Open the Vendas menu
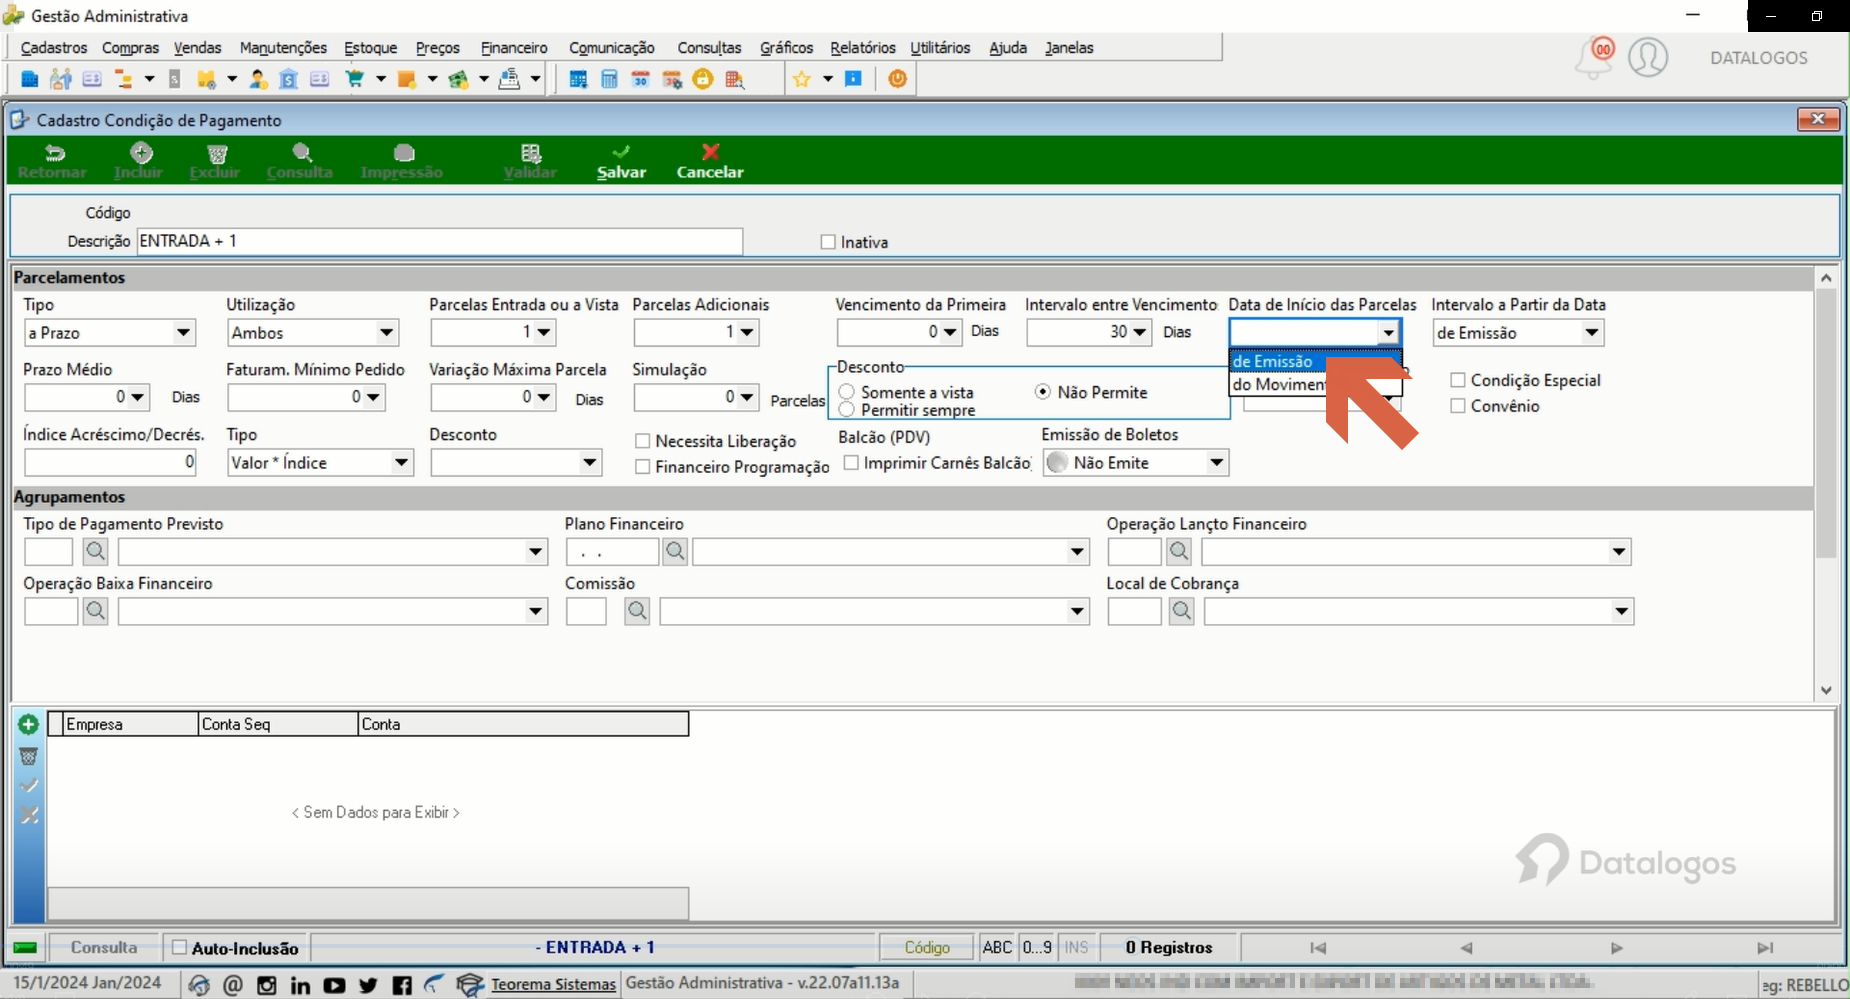Viewport: 1850px width, 999px height. [197, 48]
